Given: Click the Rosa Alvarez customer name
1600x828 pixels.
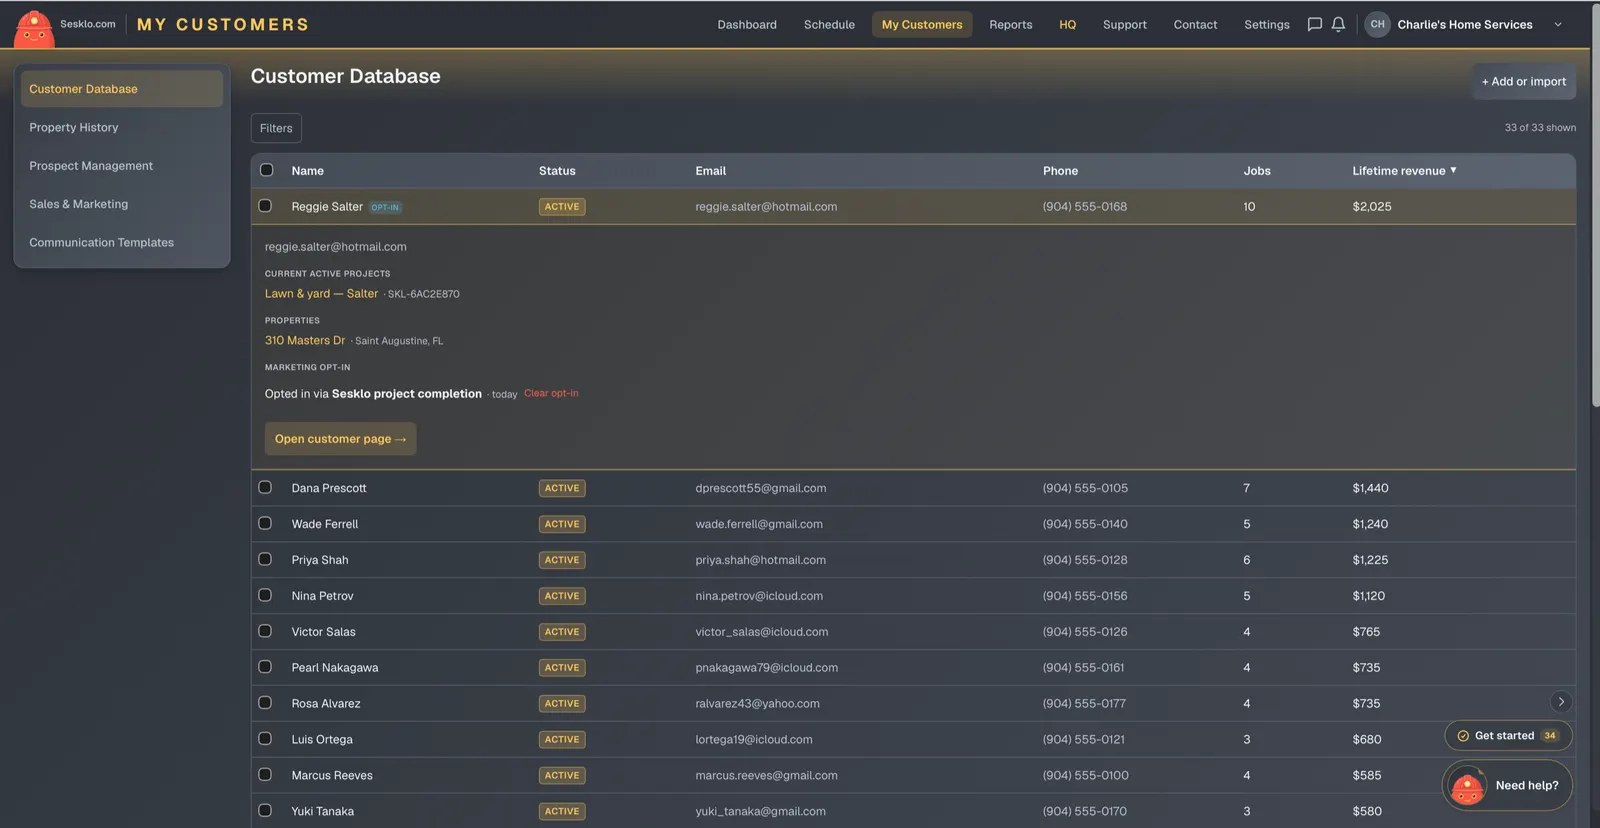Looking at the screenshot, I should point(326,704).
